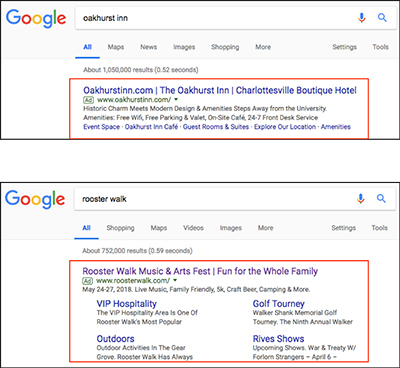Open the Outdoors sitelink
Screen dimensions: 400x368
(115, 339)
